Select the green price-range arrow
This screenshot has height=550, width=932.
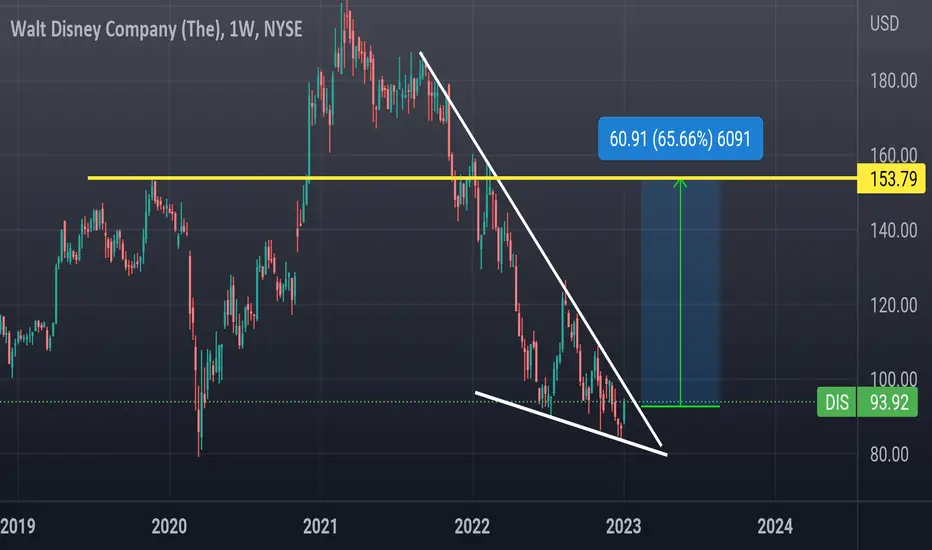(681, 293)
